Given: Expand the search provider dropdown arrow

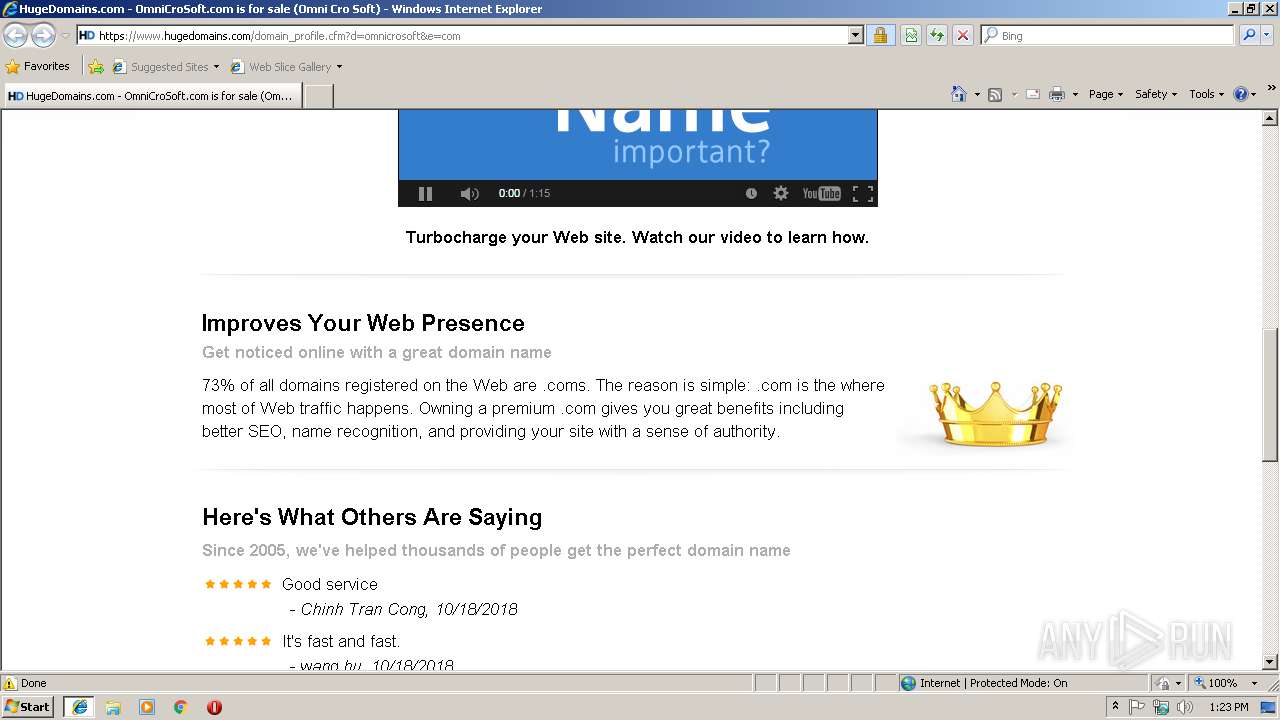Looking at the screenshot, I should (1268, 35).
